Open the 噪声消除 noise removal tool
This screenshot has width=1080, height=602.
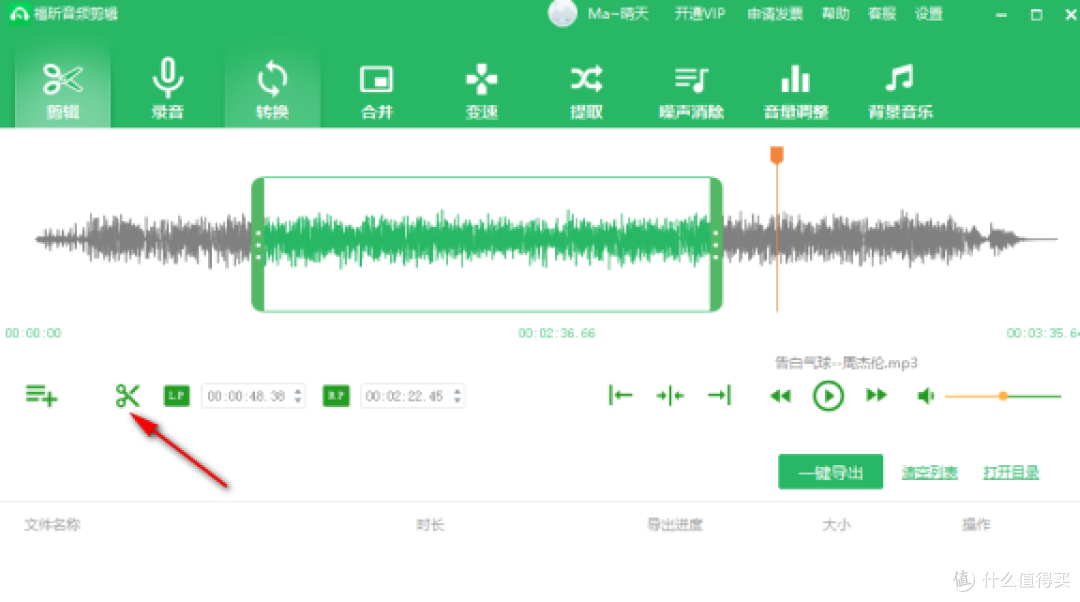pyautogui.click(x=691, y=90)
